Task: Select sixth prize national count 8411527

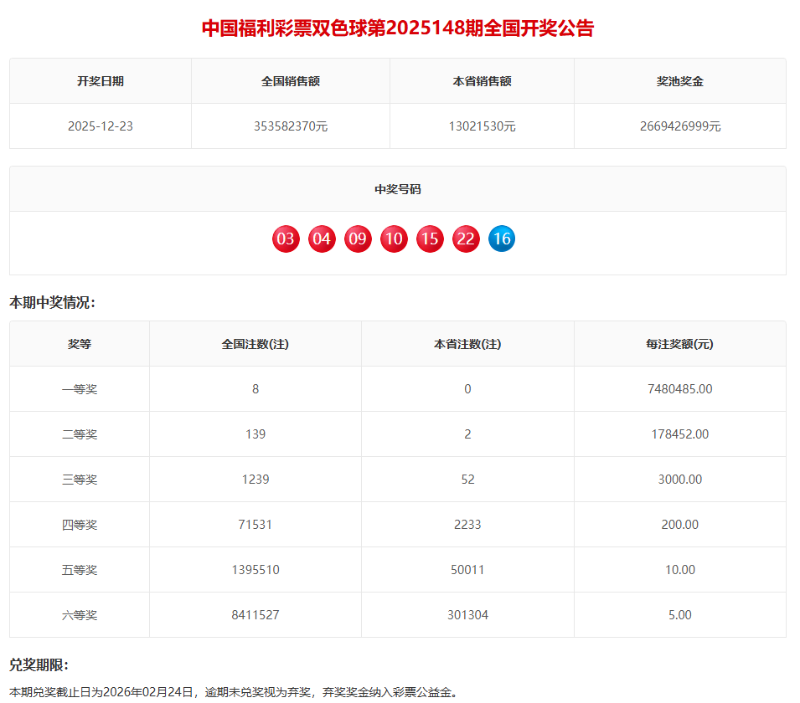Action: click(255, 615)
